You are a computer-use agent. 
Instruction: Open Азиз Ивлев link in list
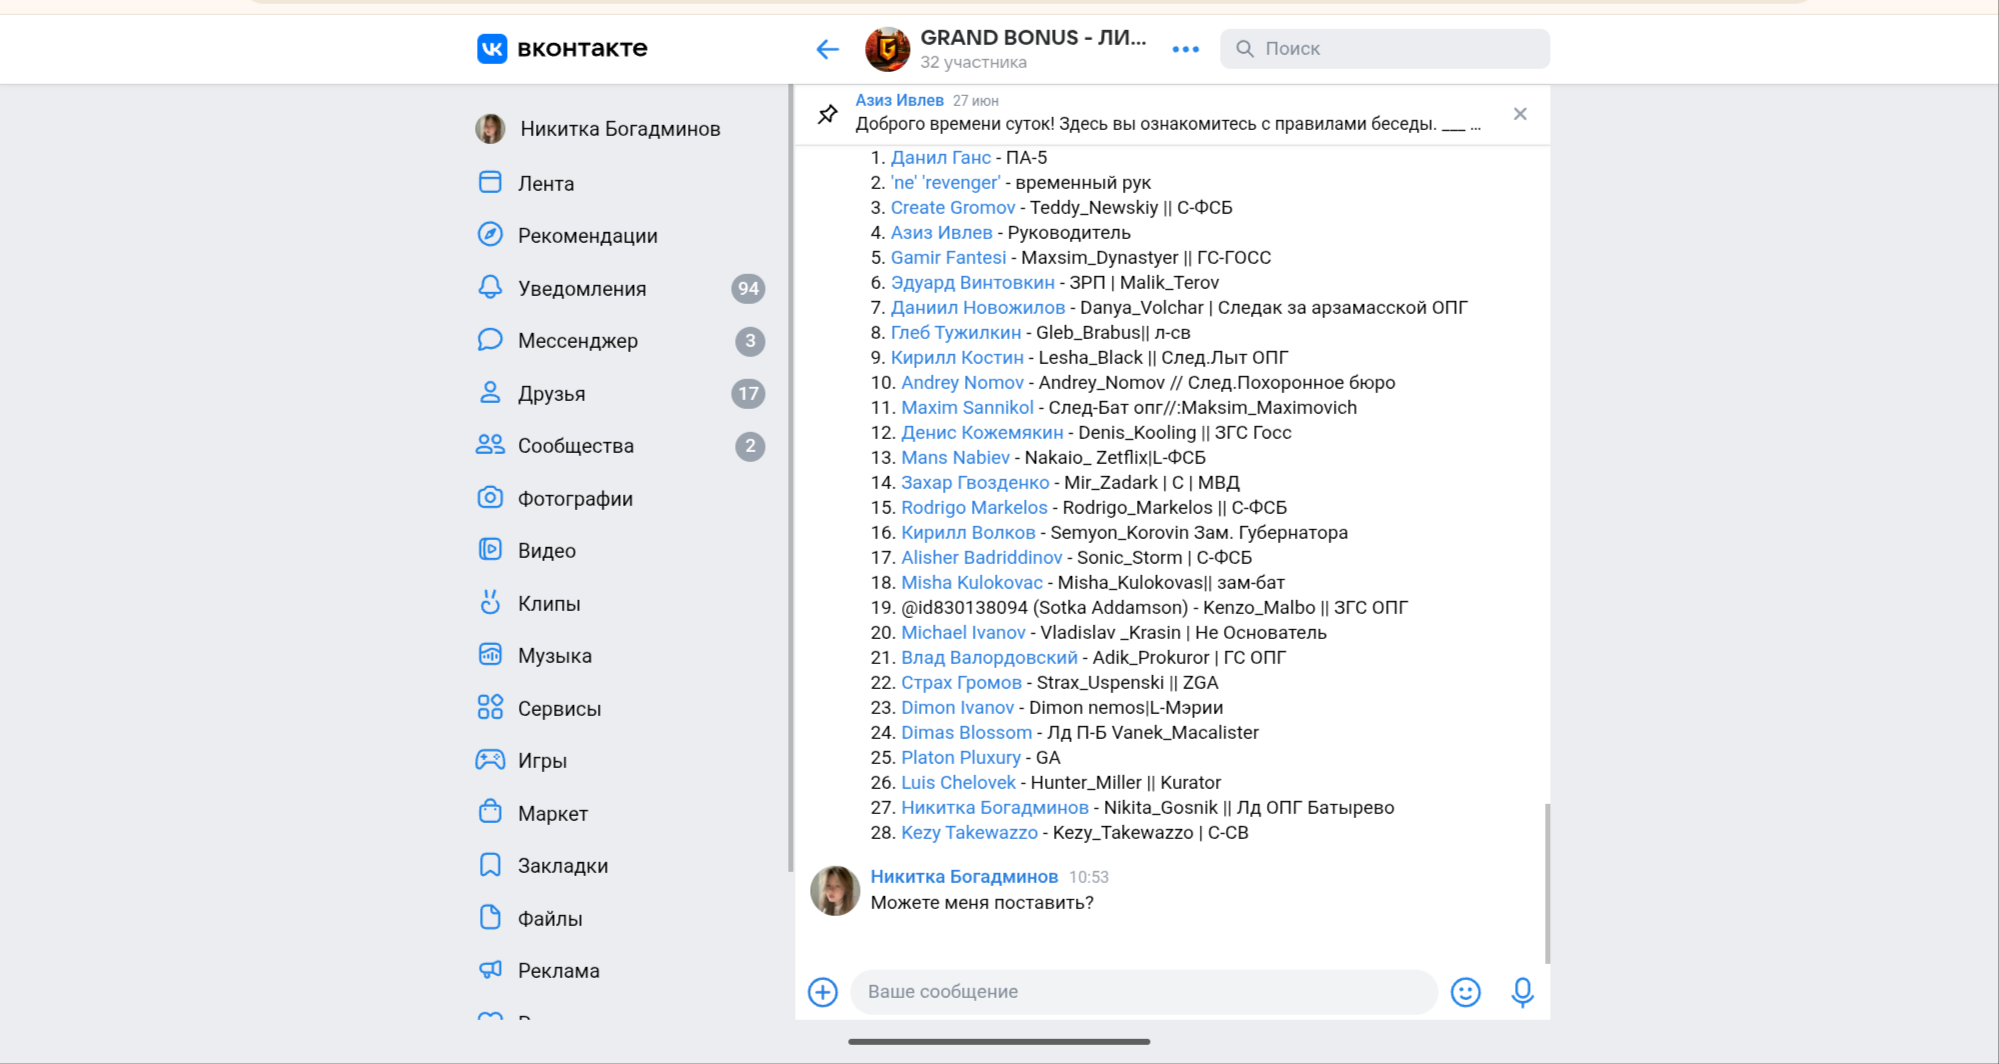coord(942,232)
